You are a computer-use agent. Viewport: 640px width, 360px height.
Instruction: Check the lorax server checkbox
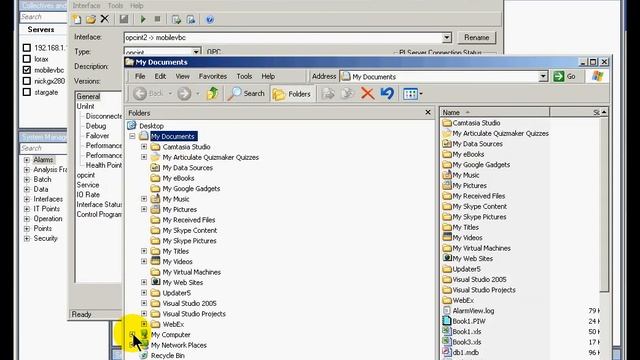tap(27, 59)
